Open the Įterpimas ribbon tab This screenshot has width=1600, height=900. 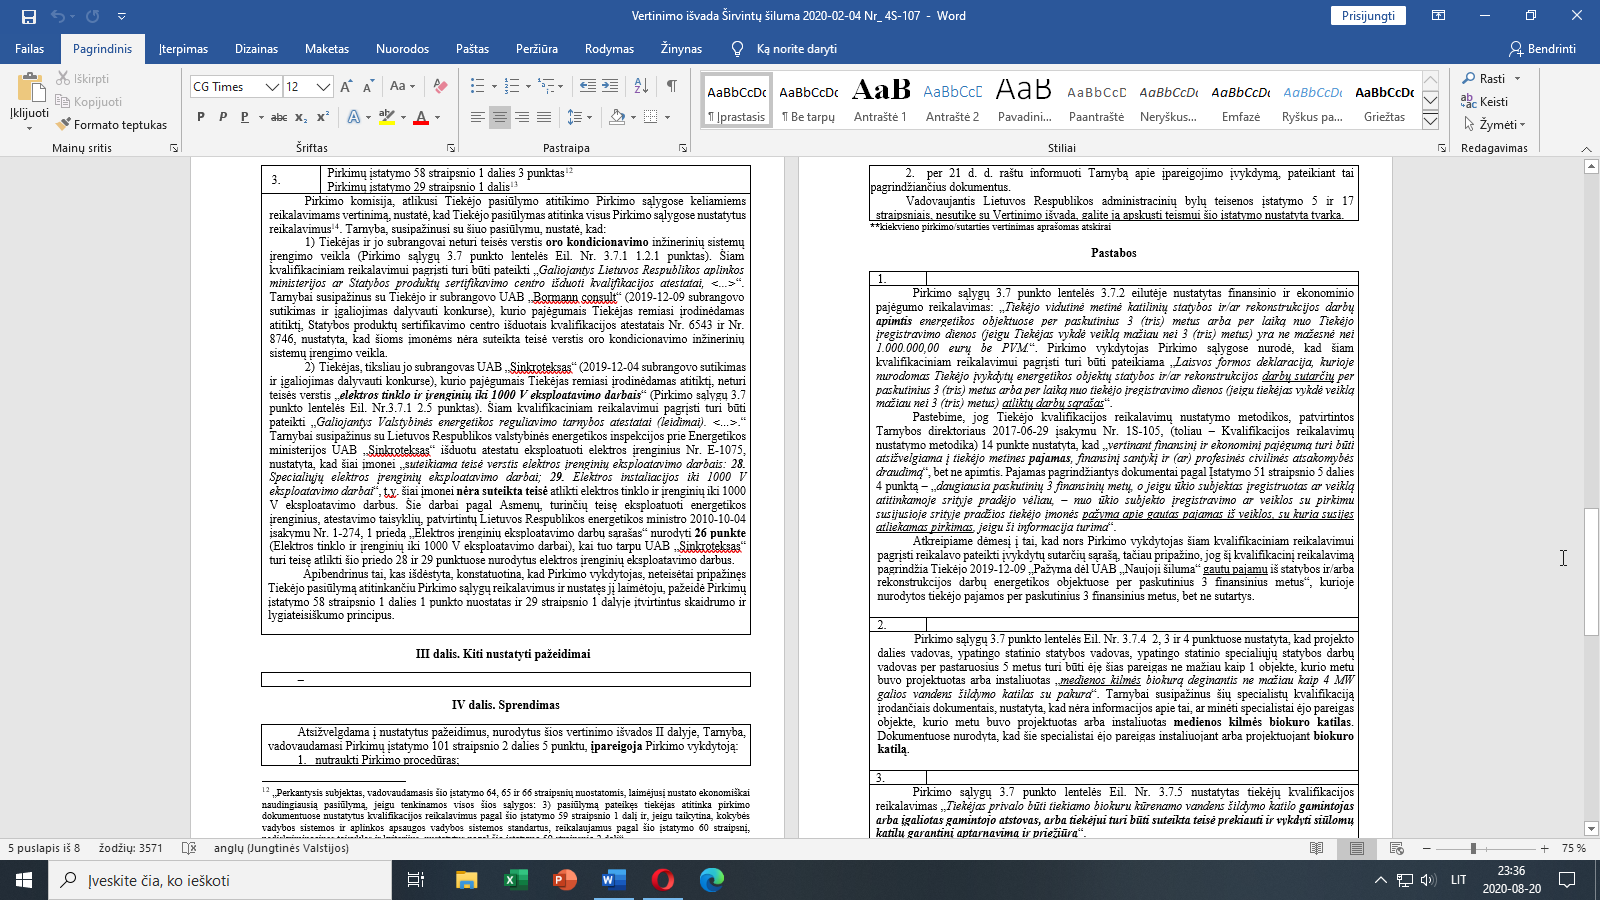[183, 49]
